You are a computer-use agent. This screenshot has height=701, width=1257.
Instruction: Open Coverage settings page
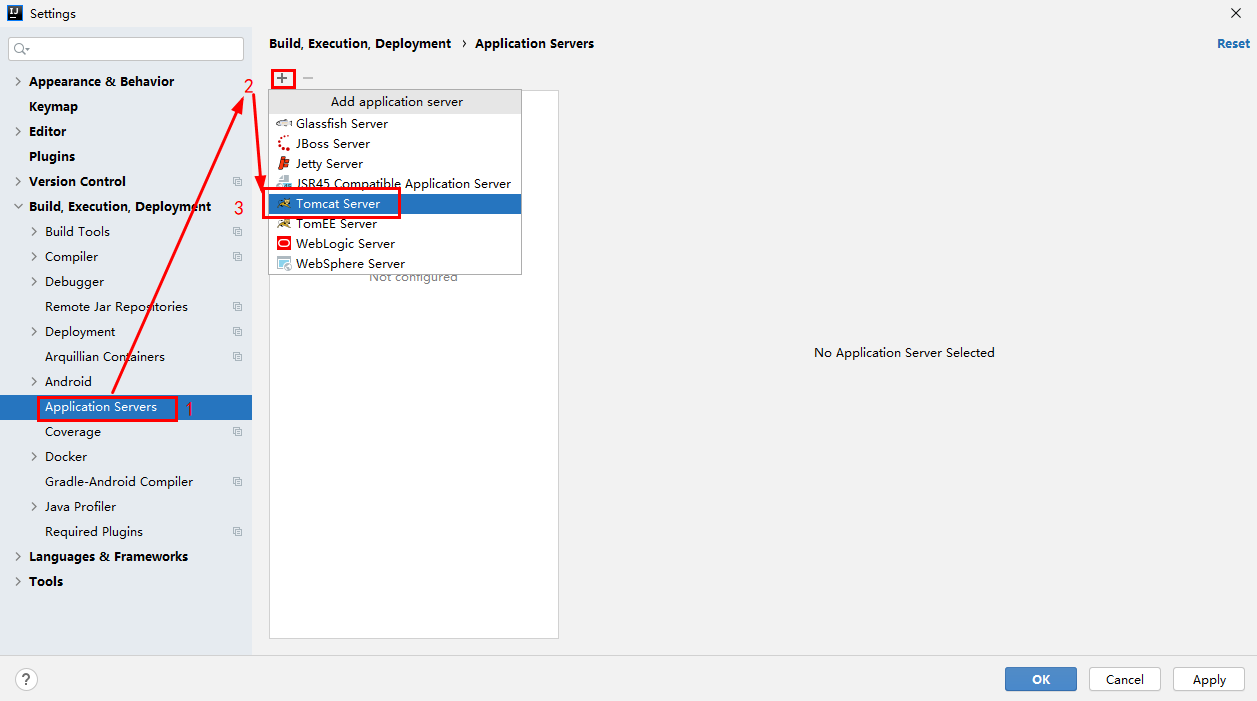click(x=73, y=432)
